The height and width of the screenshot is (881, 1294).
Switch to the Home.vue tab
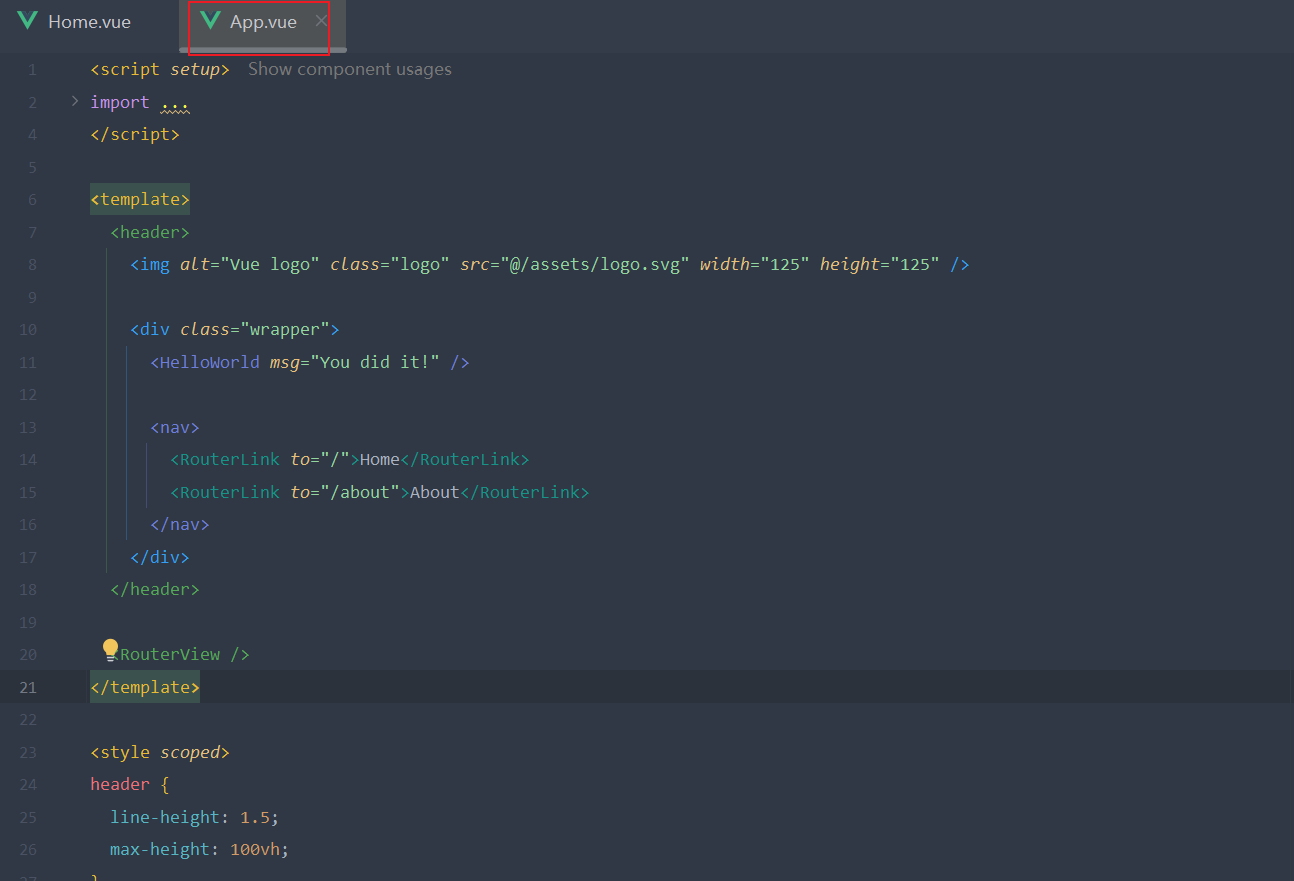click(74, 22)
